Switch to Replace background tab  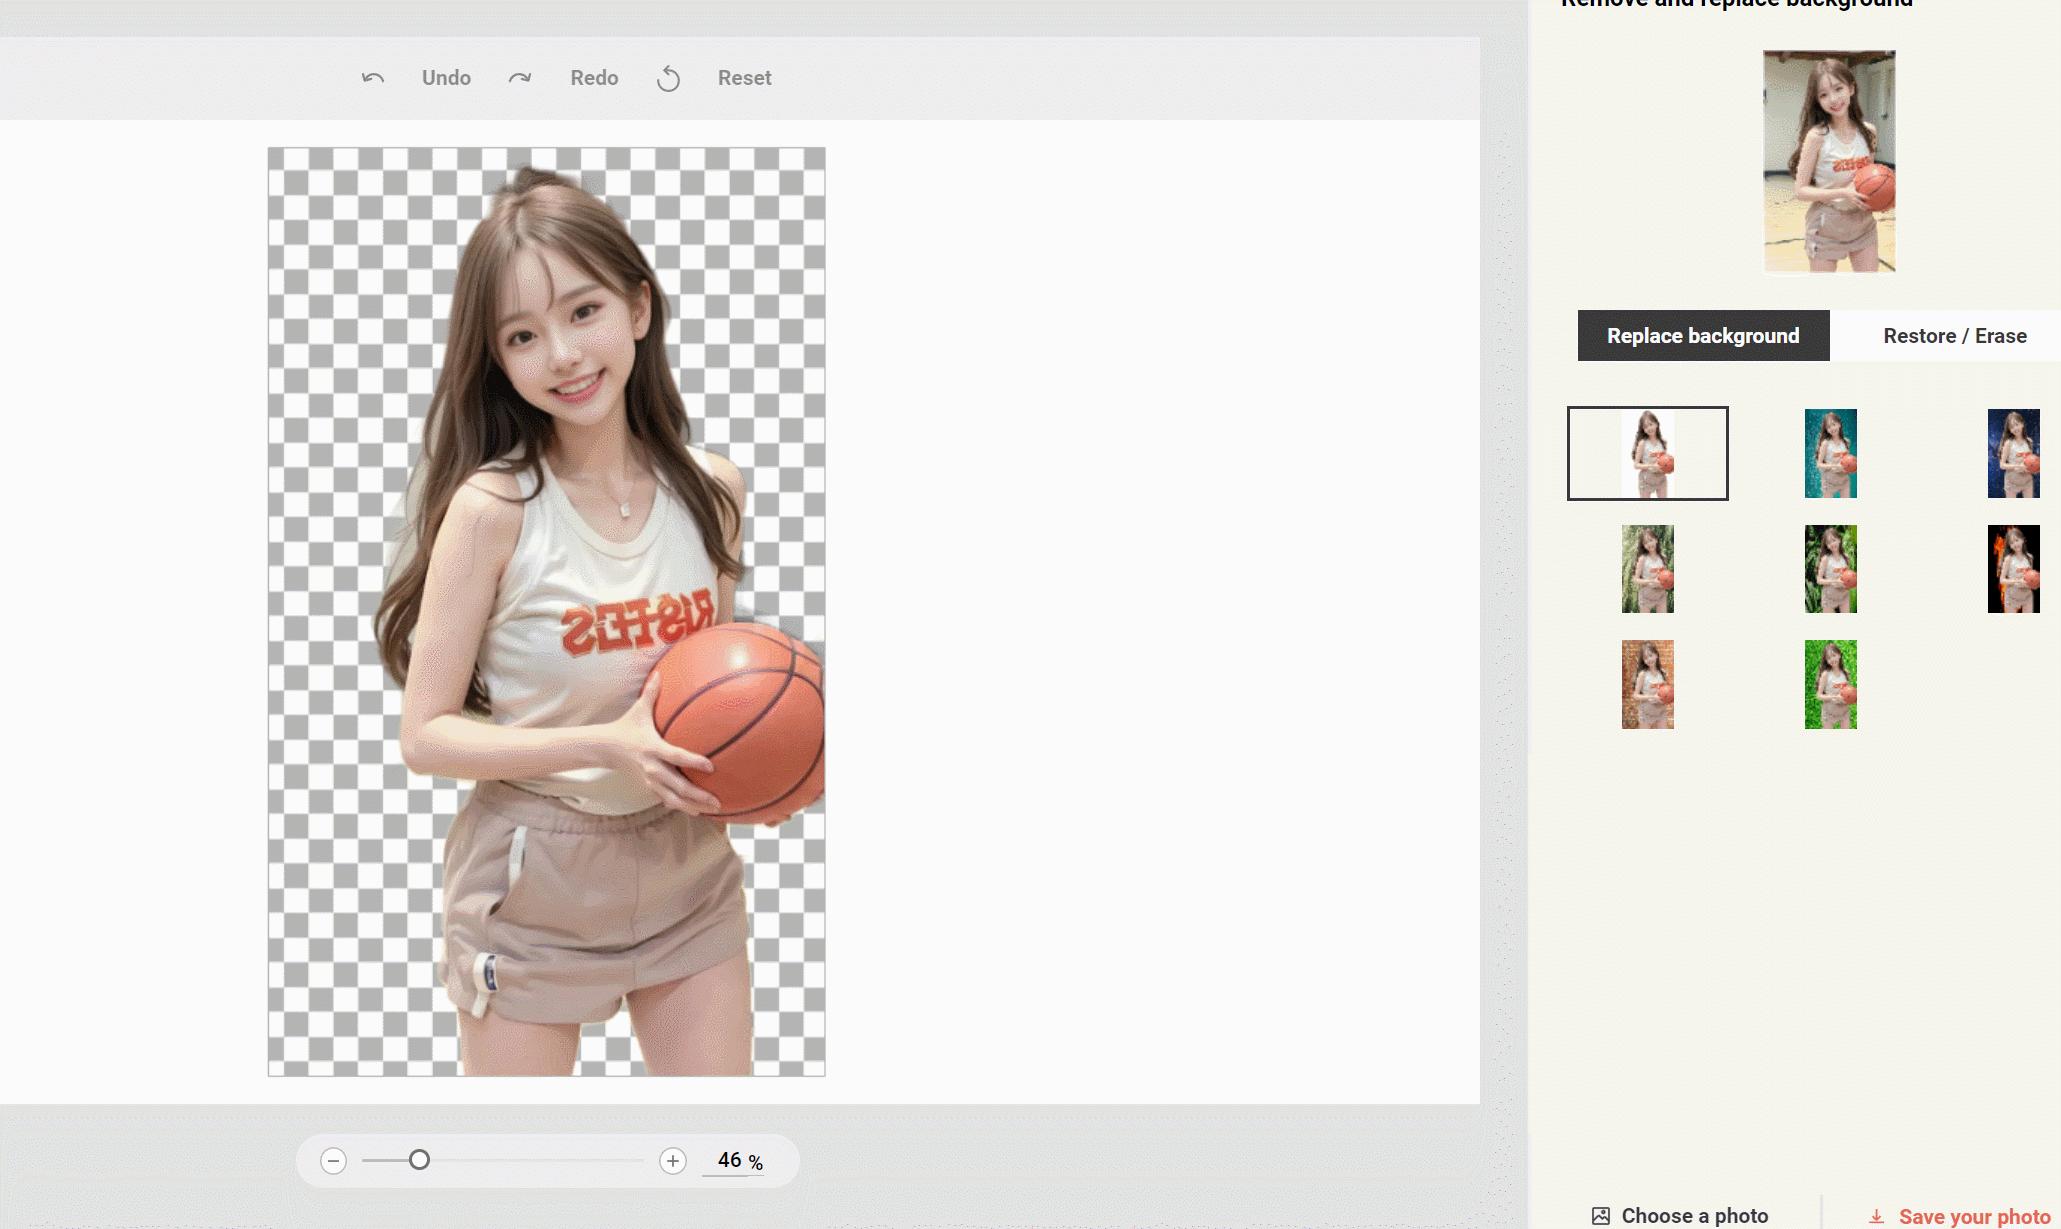1703,336
